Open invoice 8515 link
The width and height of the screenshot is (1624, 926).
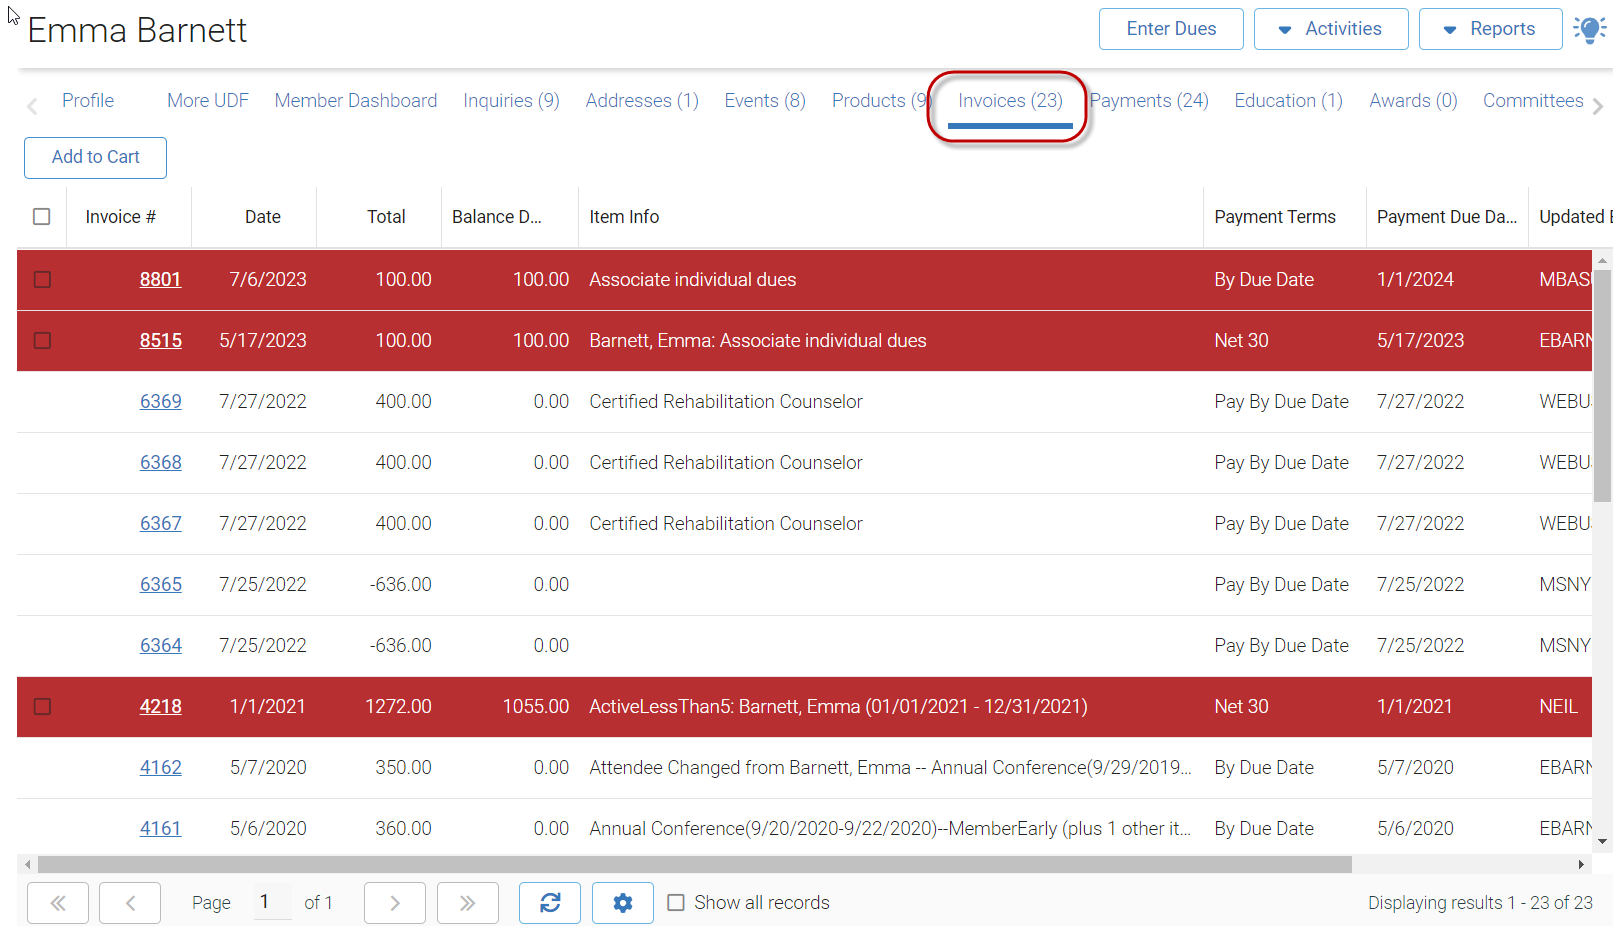pyautogui.click(x=160, y=341)
